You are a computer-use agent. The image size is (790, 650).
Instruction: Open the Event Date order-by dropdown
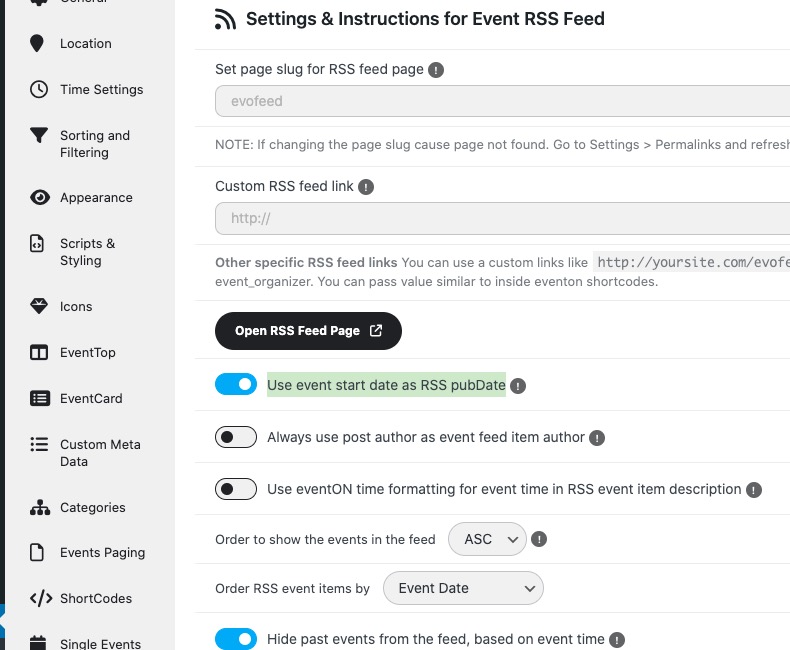click(x=462, y=588)
